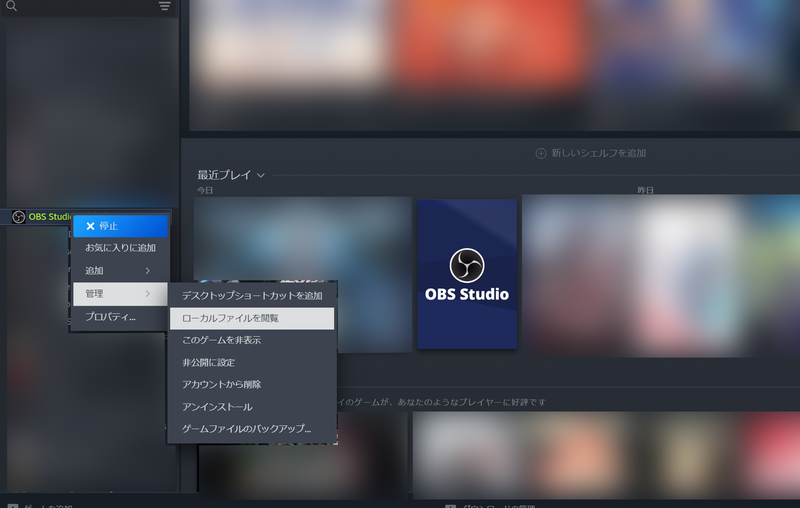Choose お気に入りに追加 from context menu
The height and width of the screenshot is (508, 800).
(x=120, y=248)
